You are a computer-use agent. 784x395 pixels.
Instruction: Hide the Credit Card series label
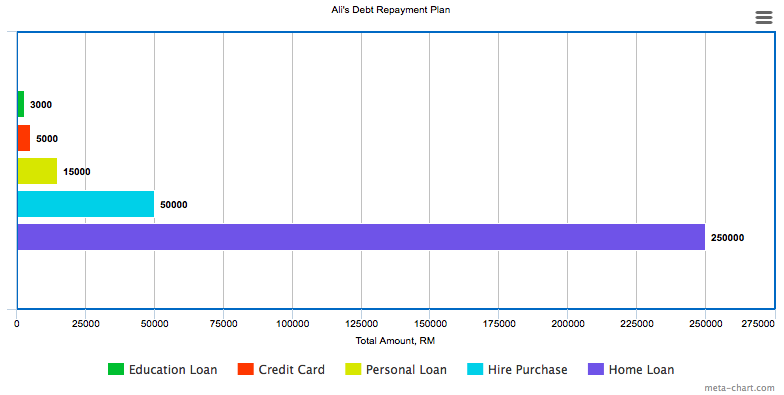pyautogui.click(x=292, y=370)
